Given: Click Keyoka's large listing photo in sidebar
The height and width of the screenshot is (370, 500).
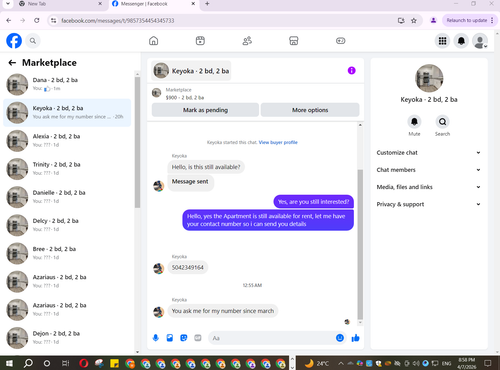Looking at the screenshot, I should click(x=429, y=78).
